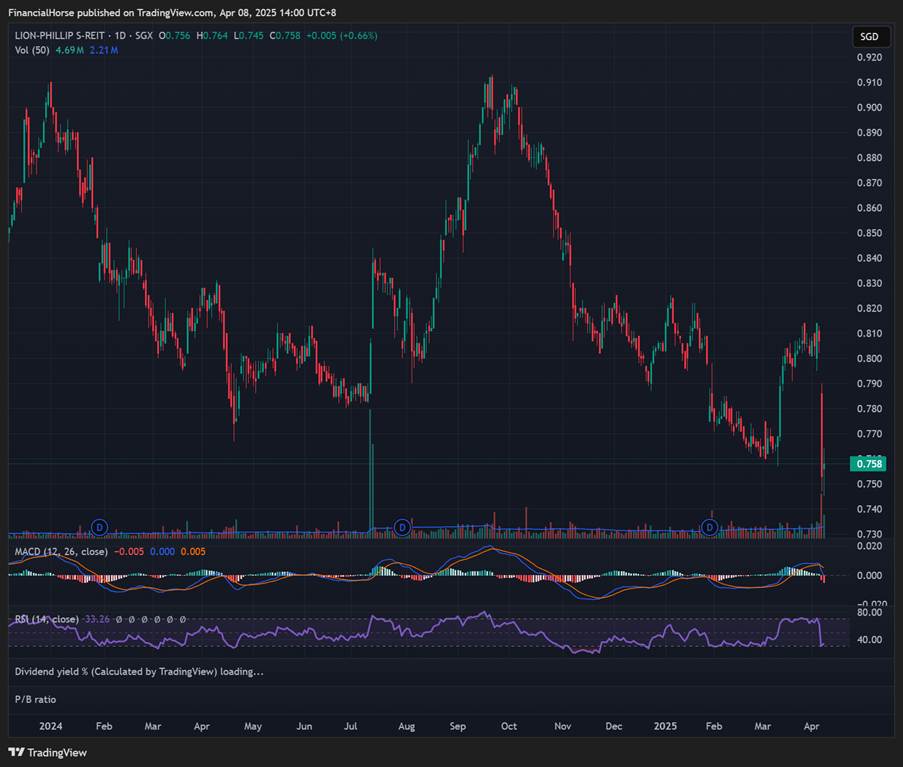The width and height of the screenshot is (903, 767).
Task: Click the Jul label on time axis
Action: pos(350,726)
